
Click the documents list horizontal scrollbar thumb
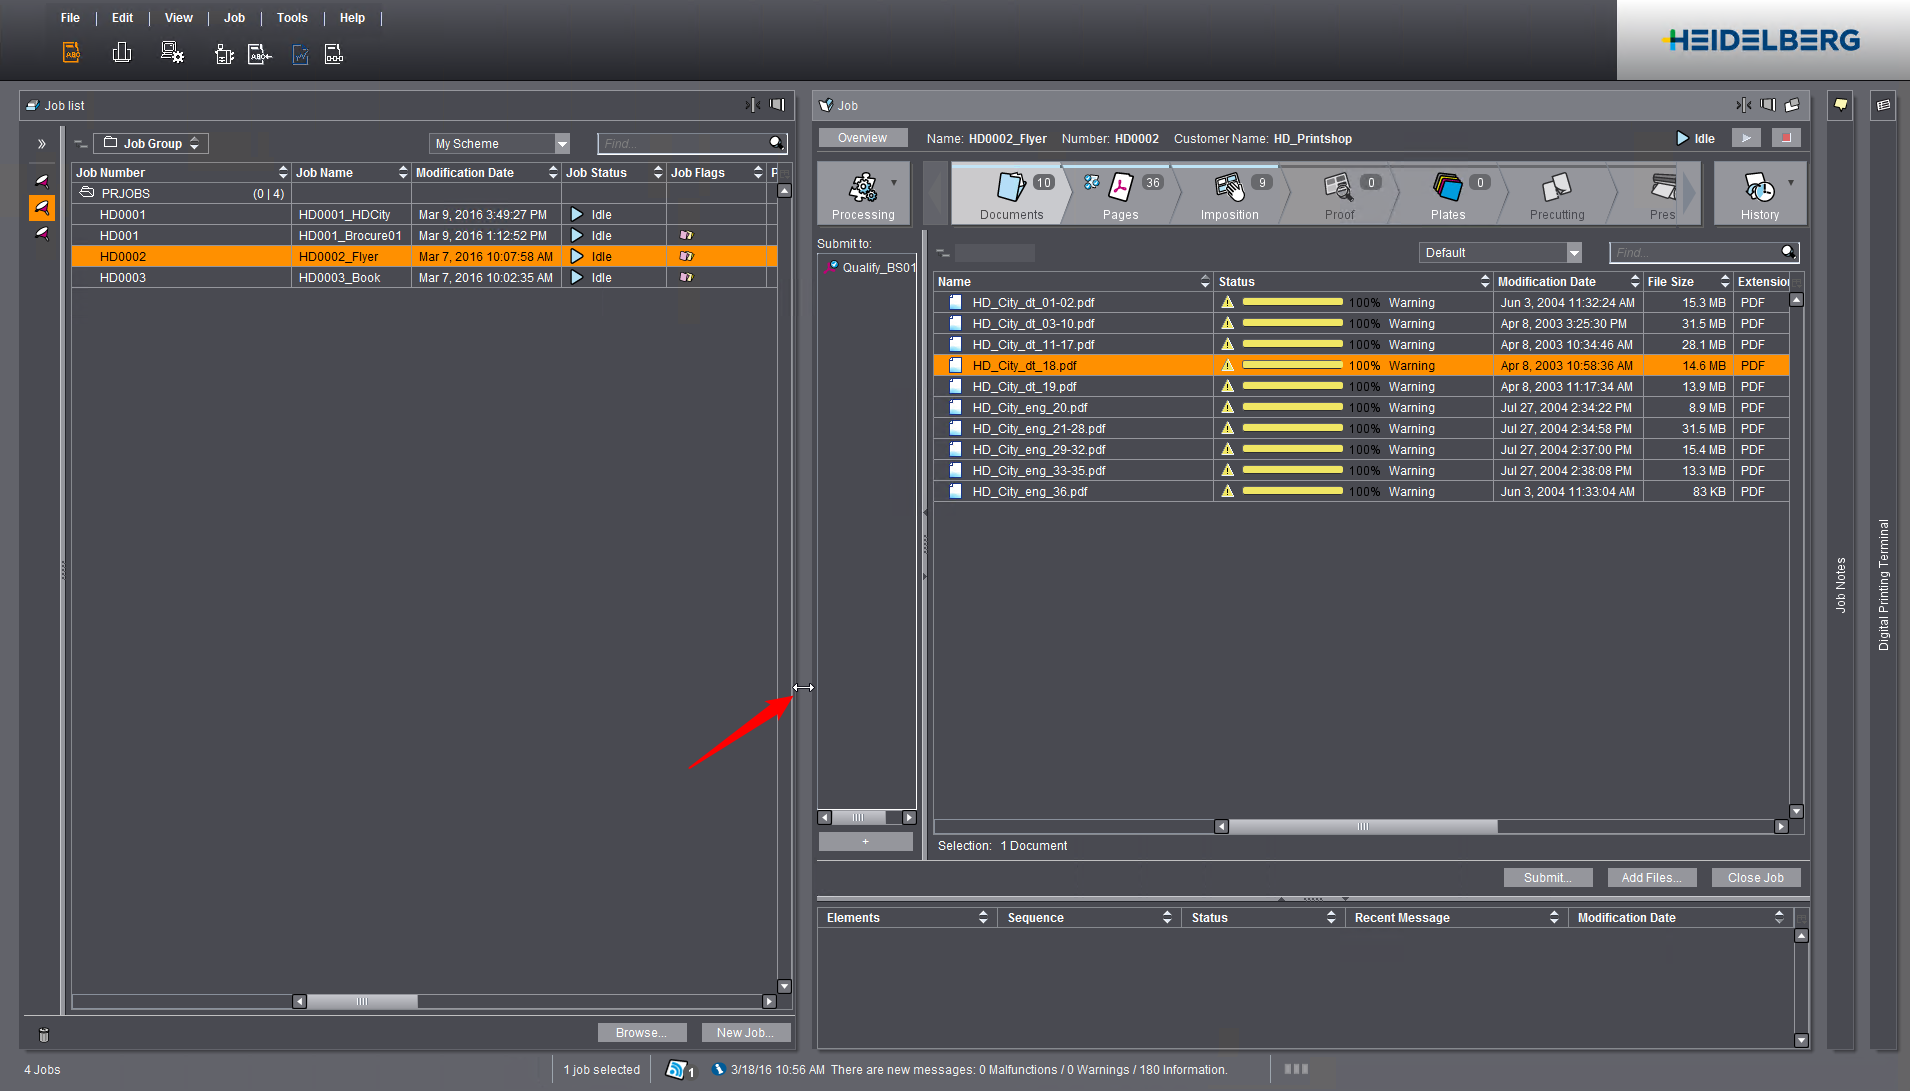pyautogui.click(x=1362, y=827)
